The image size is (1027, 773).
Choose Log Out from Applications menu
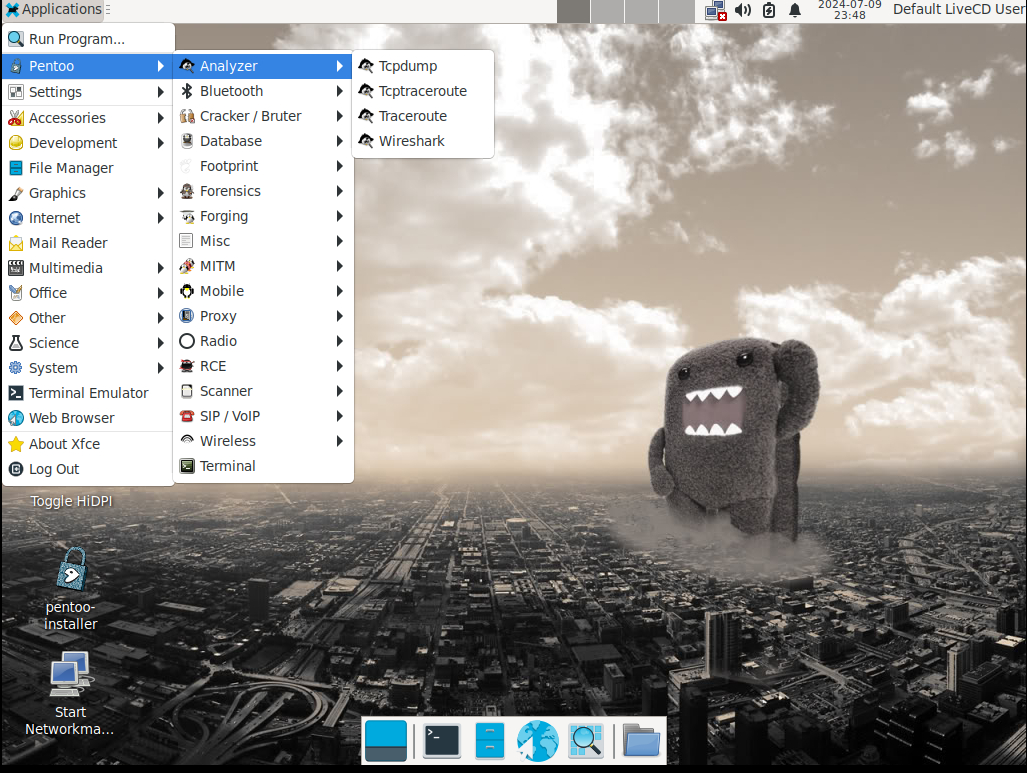click(88, 469)
